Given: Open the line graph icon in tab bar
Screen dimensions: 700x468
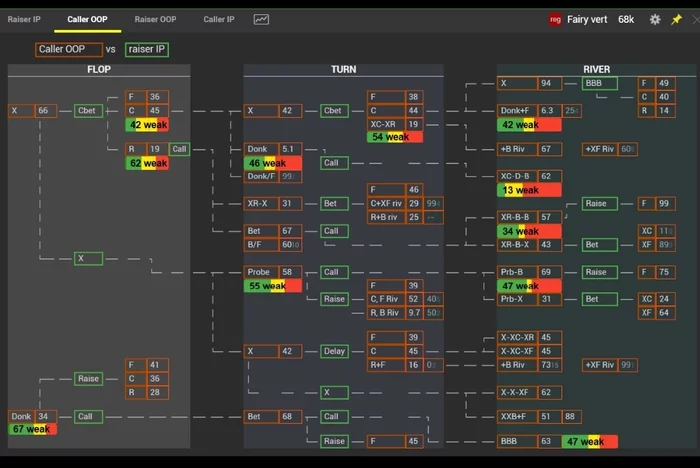Looking at the screenshot, I should (261, 19).
